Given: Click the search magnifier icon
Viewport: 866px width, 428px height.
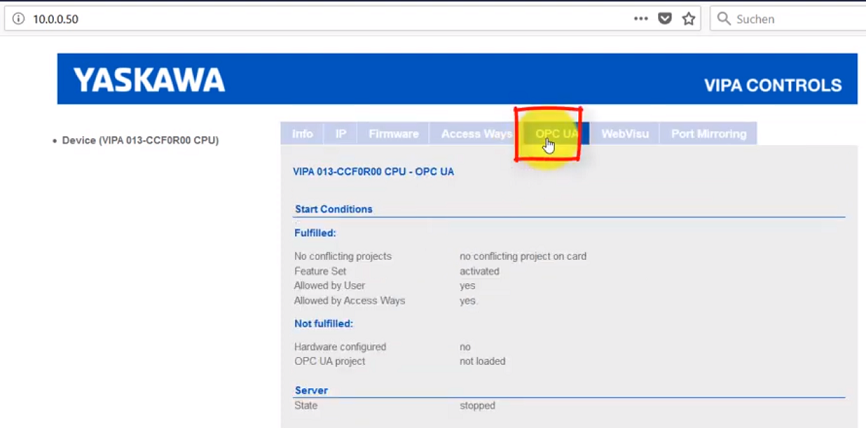Looking at the screenshot, I should pos(724,19).
